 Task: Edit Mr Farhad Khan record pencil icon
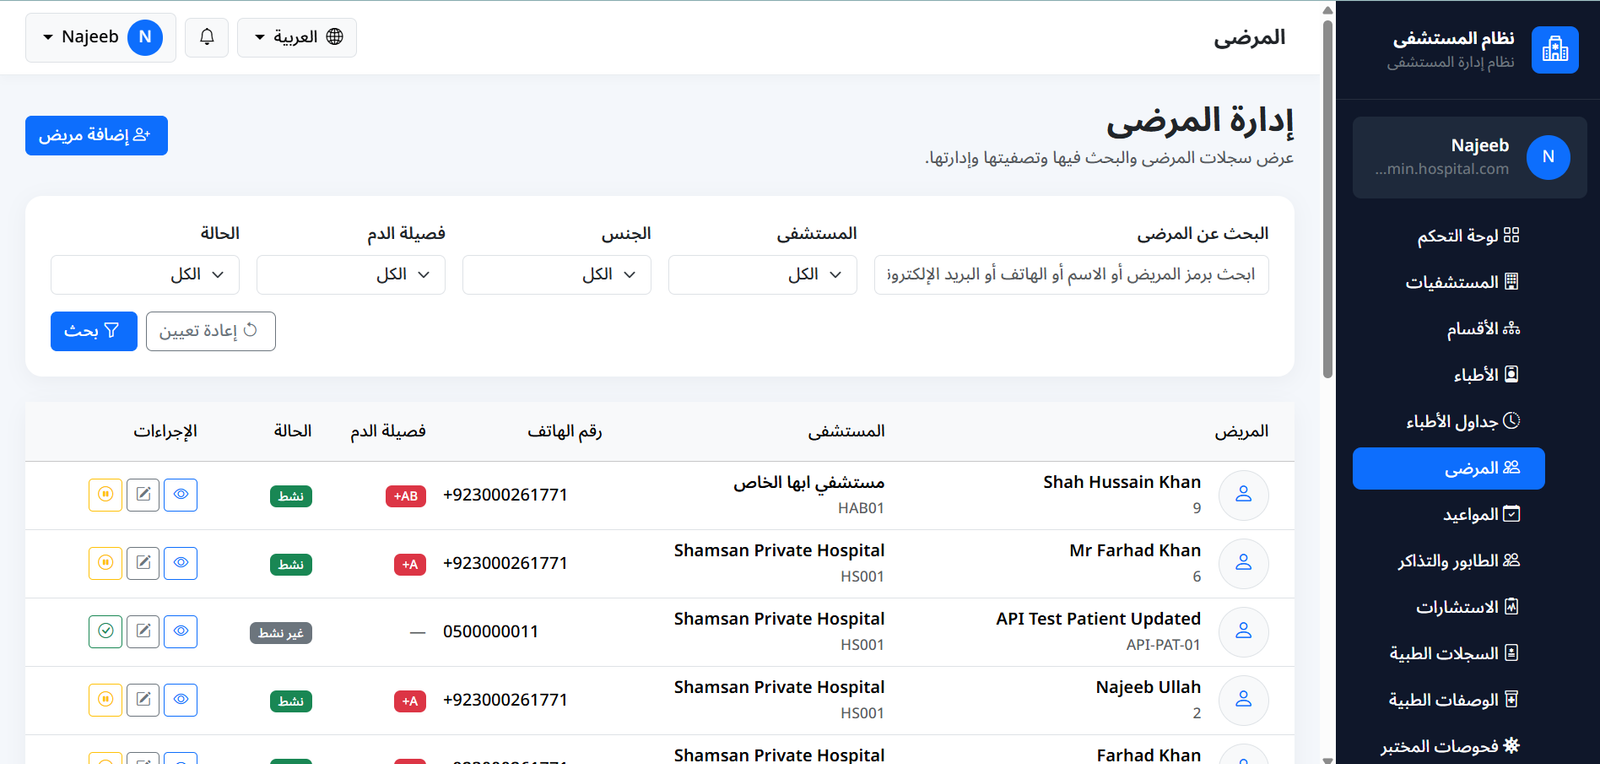pos(143,563)
